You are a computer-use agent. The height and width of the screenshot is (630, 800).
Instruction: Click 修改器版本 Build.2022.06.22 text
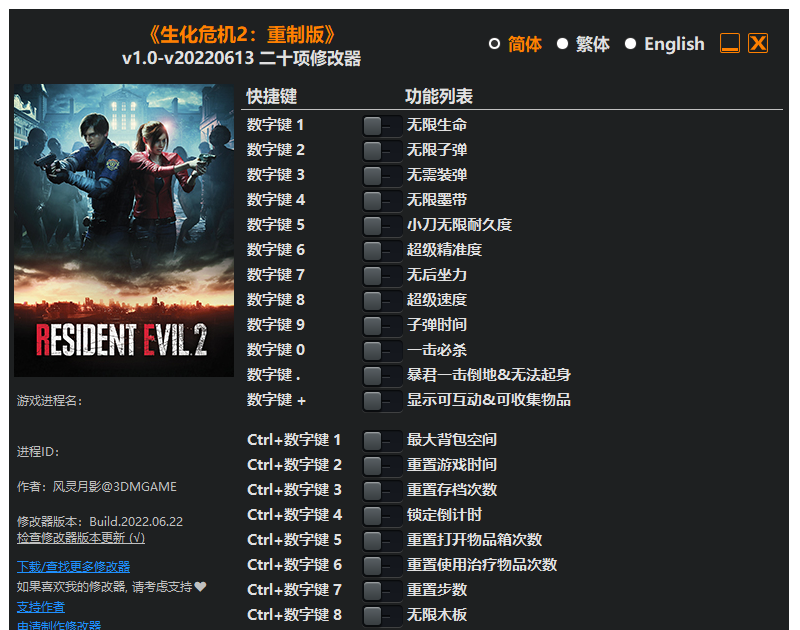100,521
